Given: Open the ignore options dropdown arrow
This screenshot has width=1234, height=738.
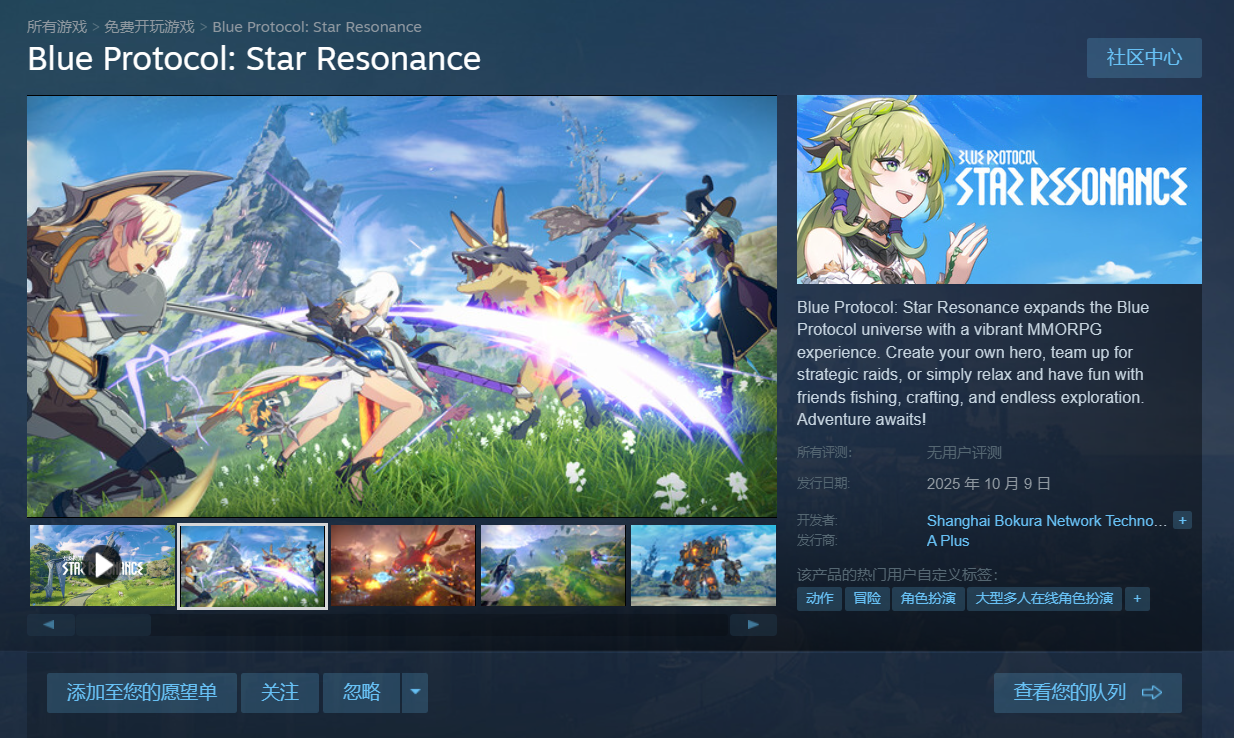Looking at the screenshot, I should (415, 693).
